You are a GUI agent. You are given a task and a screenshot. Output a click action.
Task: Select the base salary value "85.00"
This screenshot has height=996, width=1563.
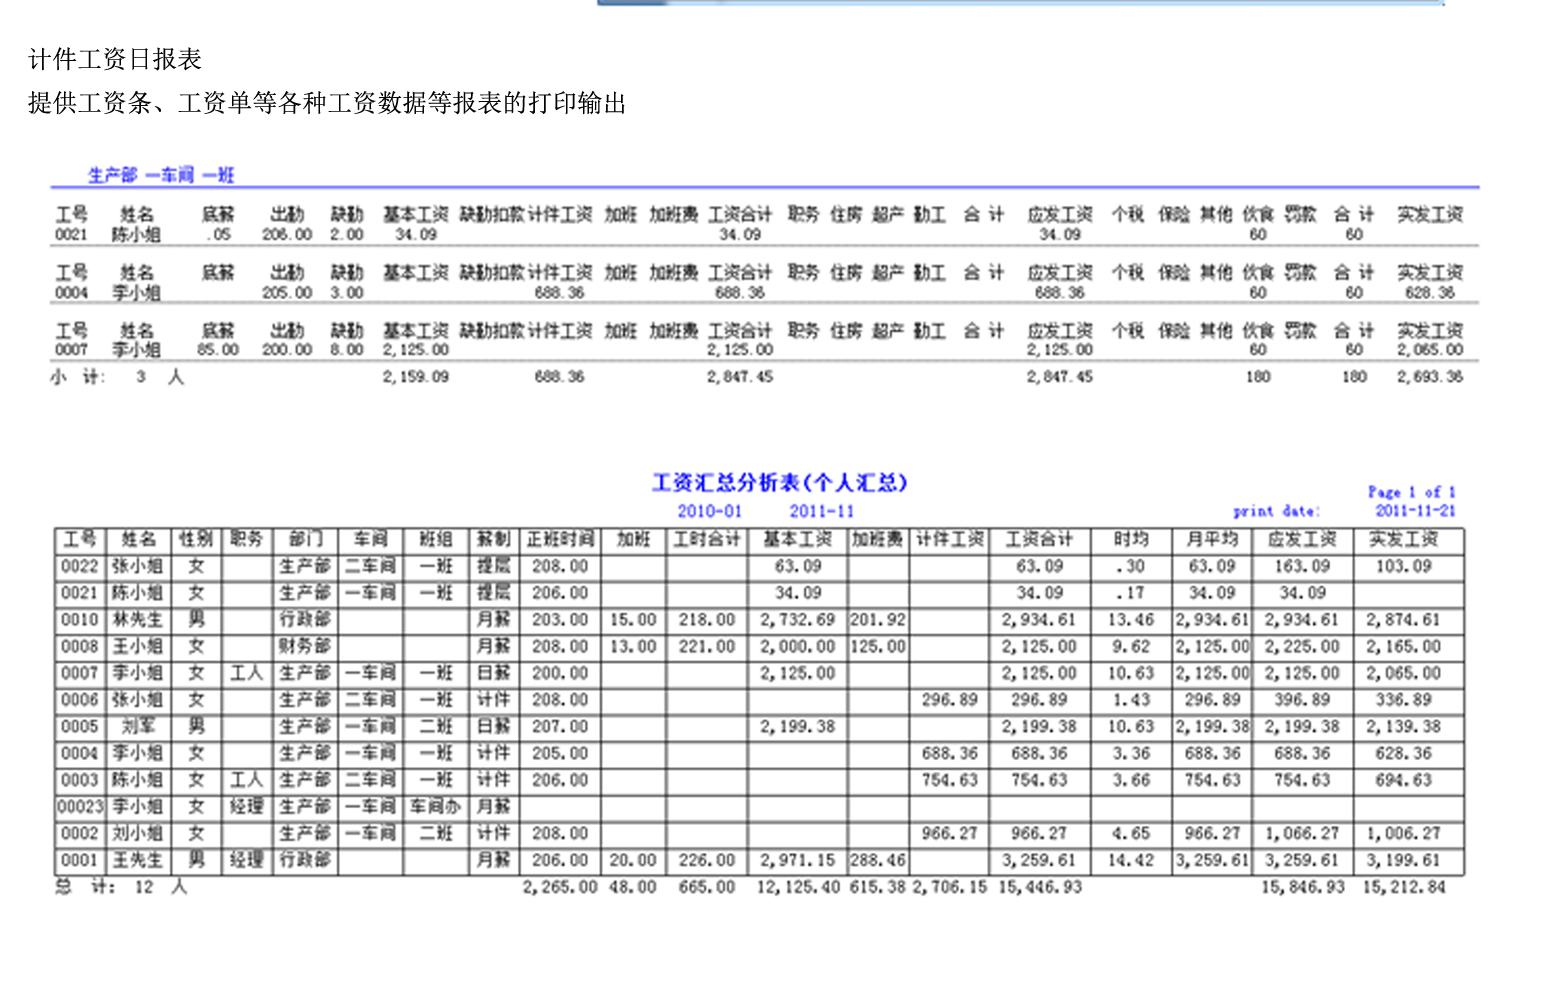pos(218,350)
